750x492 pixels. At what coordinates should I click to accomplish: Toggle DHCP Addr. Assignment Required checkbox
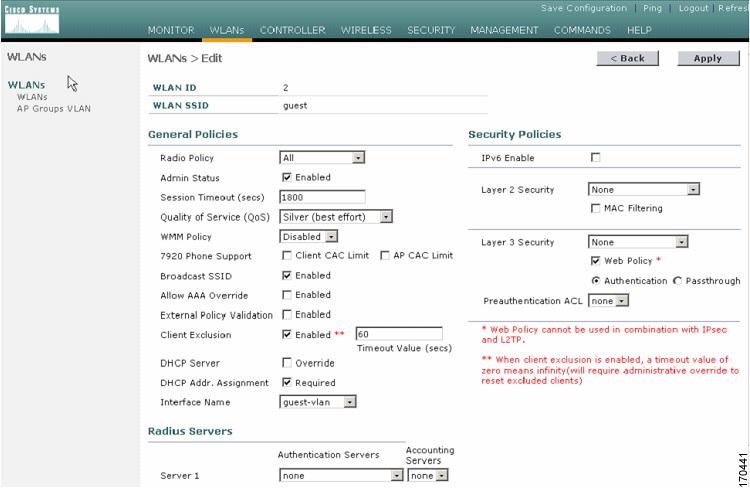(287, 383)
